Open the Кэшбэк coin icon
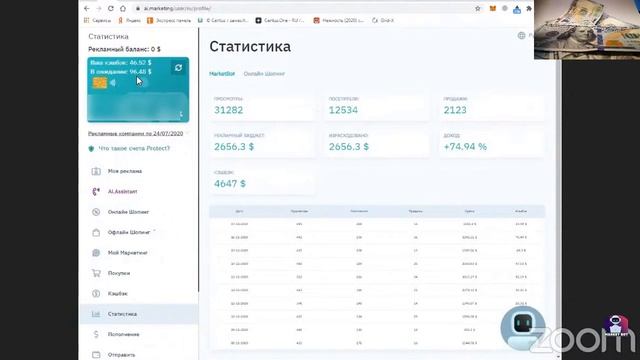 [x=96, y=293]
